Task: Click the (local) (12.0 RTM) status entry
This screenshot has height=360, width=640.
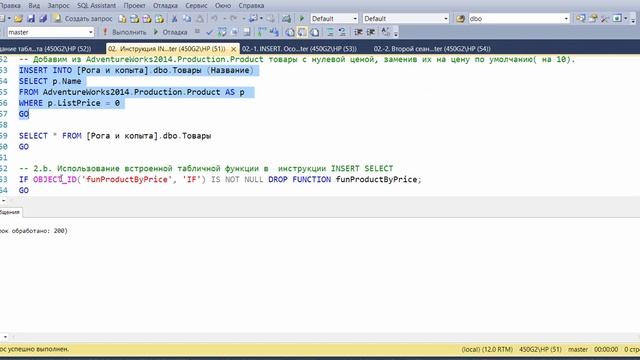Action: click(x=487, y=349)
